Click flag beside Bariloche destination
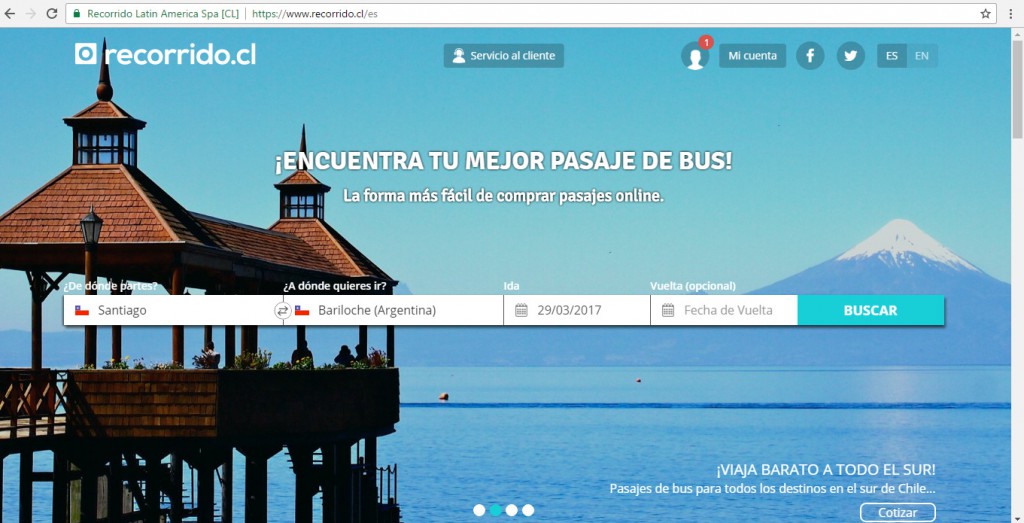The width and height of the screenshot is (1024, 523). coord(302,311)
